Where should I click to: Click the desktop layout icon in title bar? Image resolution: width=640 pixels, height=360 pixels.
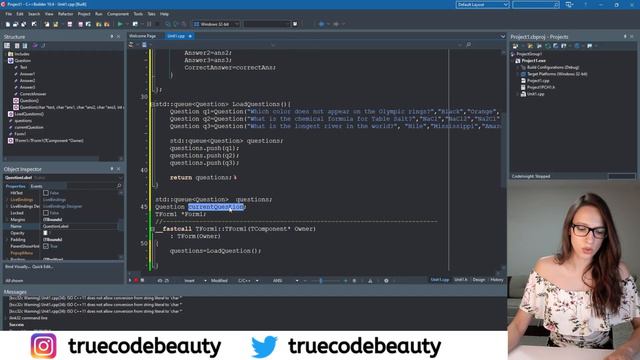click(569, 4)
